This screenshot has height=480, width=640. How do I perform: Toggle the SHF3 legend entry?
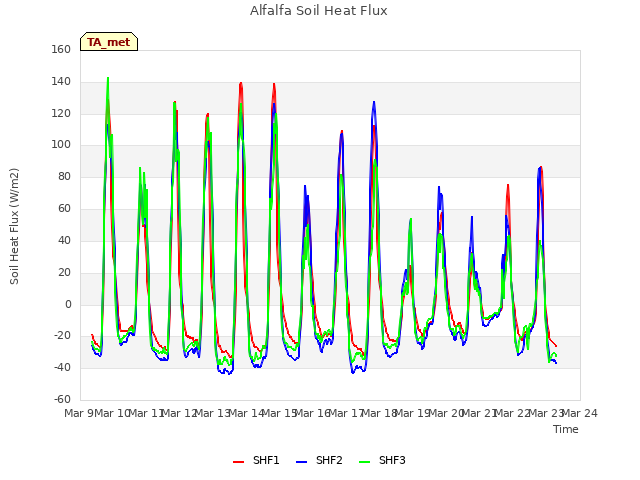(x=382, y=460)
